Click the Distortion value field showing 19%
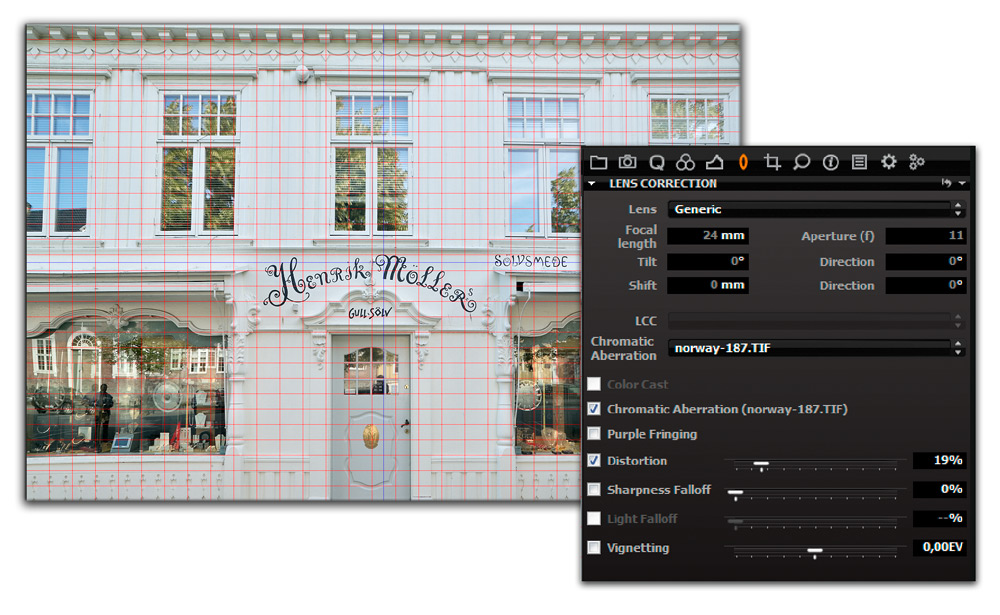Image resolution: width=1000 pixels, height=615 pixels. [x=939, y=461]
